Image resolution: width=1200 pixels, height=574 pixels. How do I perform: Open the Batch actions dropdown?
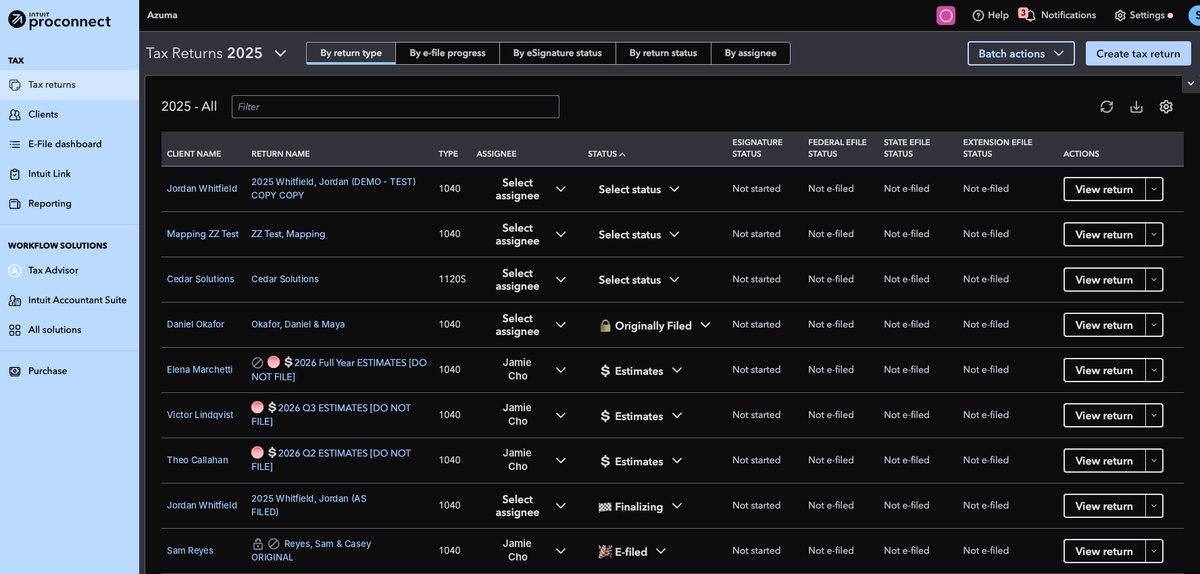[1021, 54]
